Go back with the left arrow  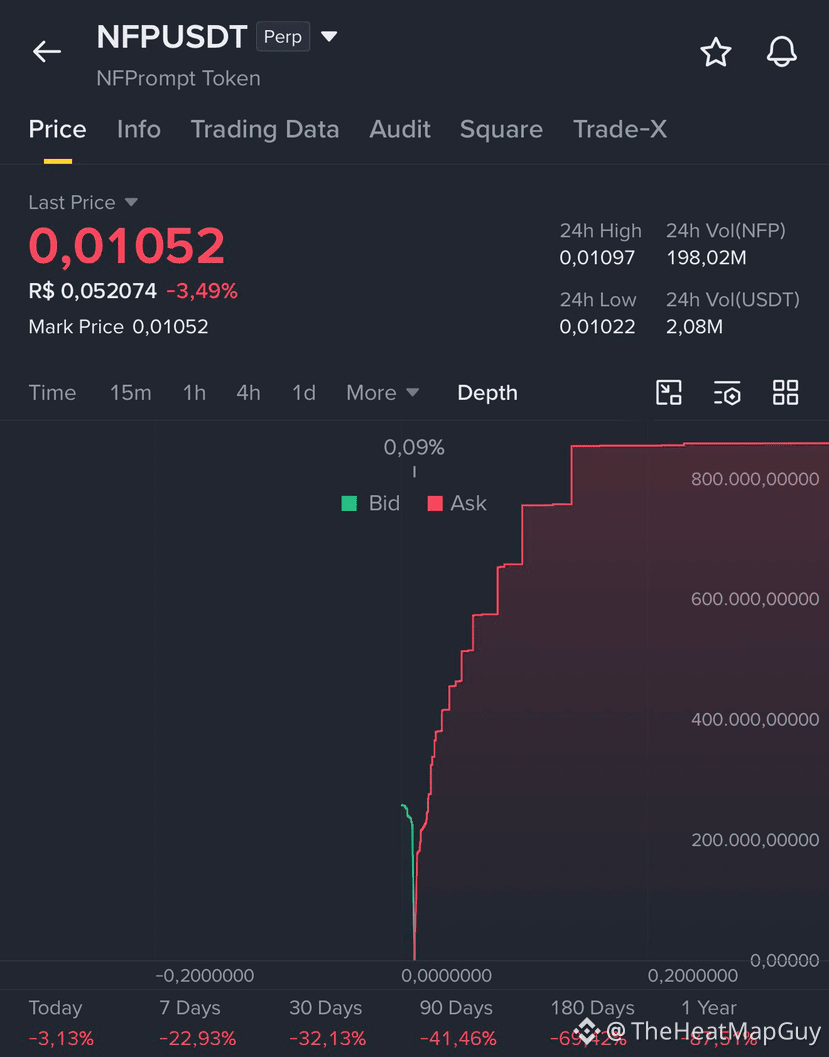point(47,51)
